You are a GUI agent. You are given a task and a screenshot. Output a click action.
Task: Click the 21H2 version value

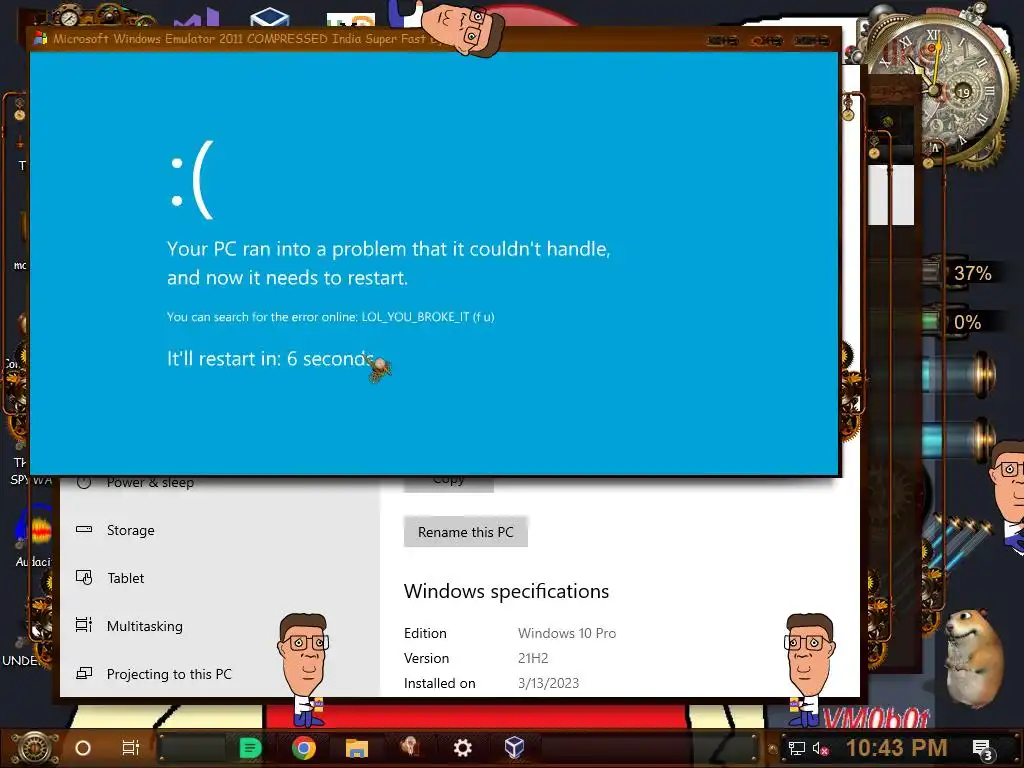coord(533,658)
